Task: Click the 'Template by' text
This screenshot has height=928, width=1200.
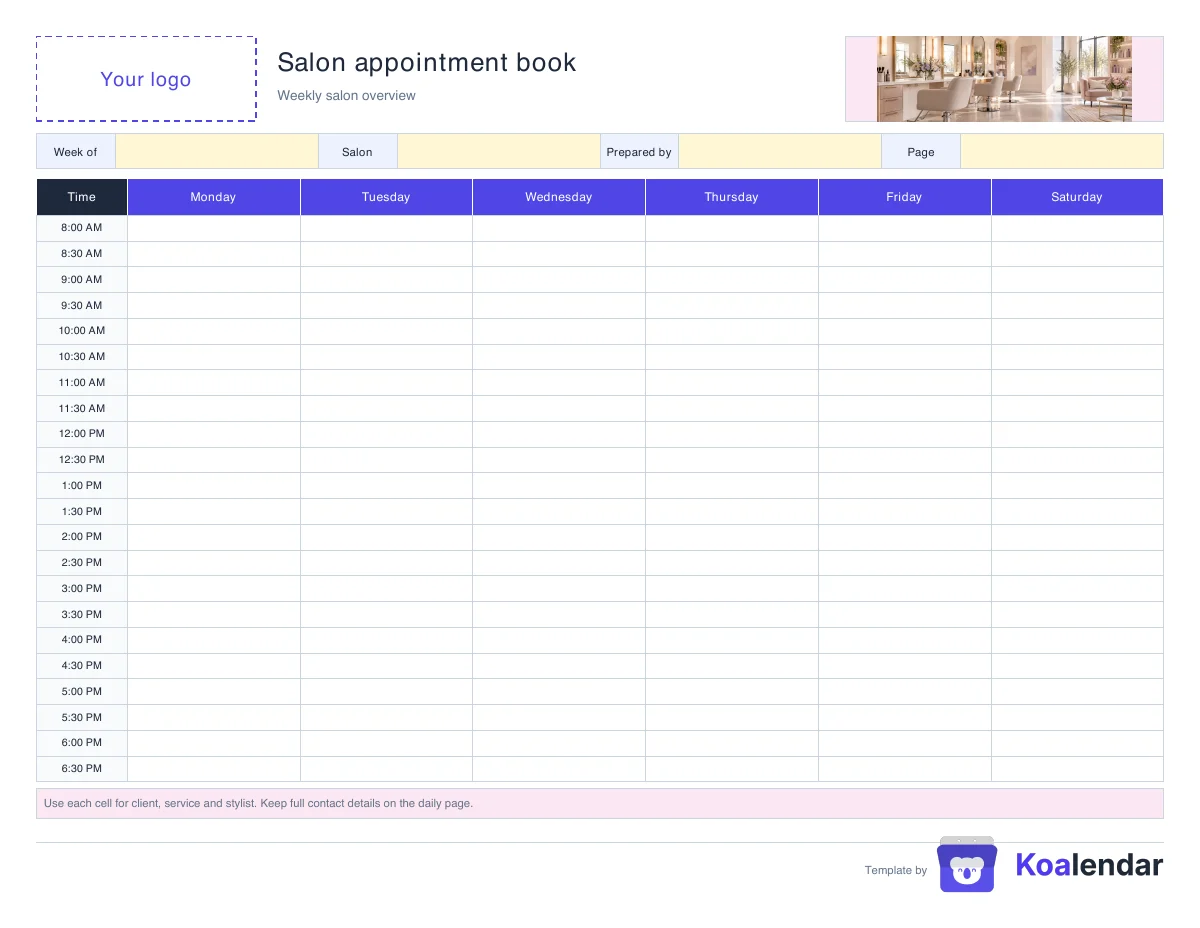Action: pyautogui.click(x=896, y=870)
